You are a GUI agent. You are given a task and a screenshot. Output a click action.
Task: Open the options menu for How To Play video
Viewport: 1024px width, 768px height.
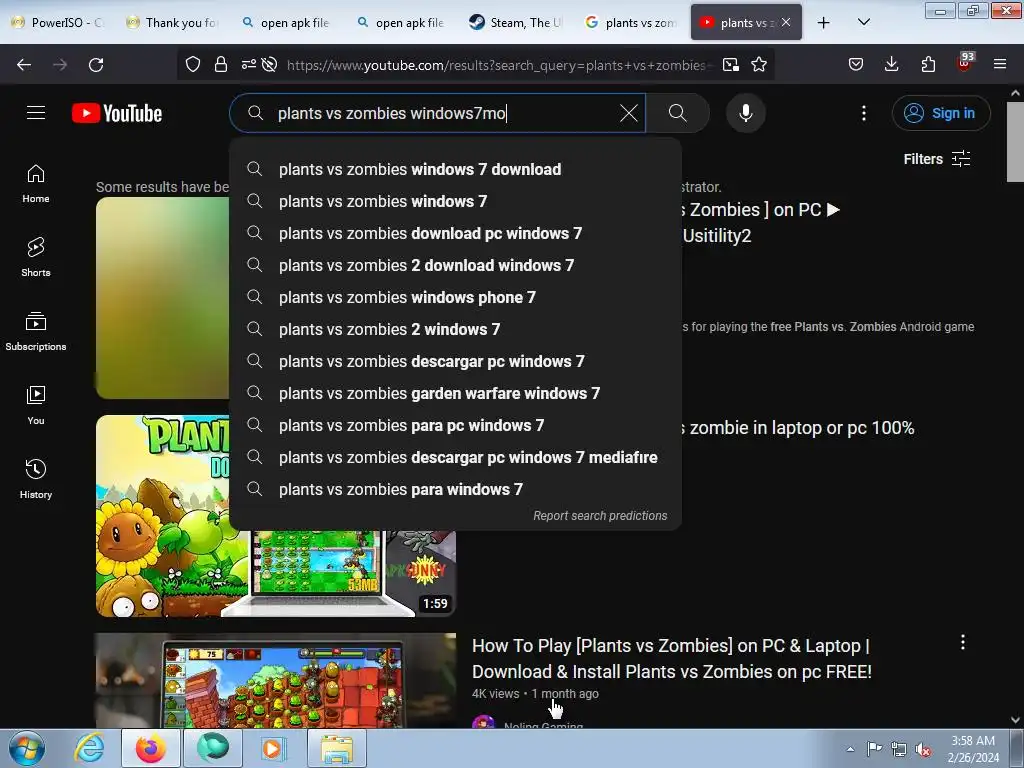[963, 642]
